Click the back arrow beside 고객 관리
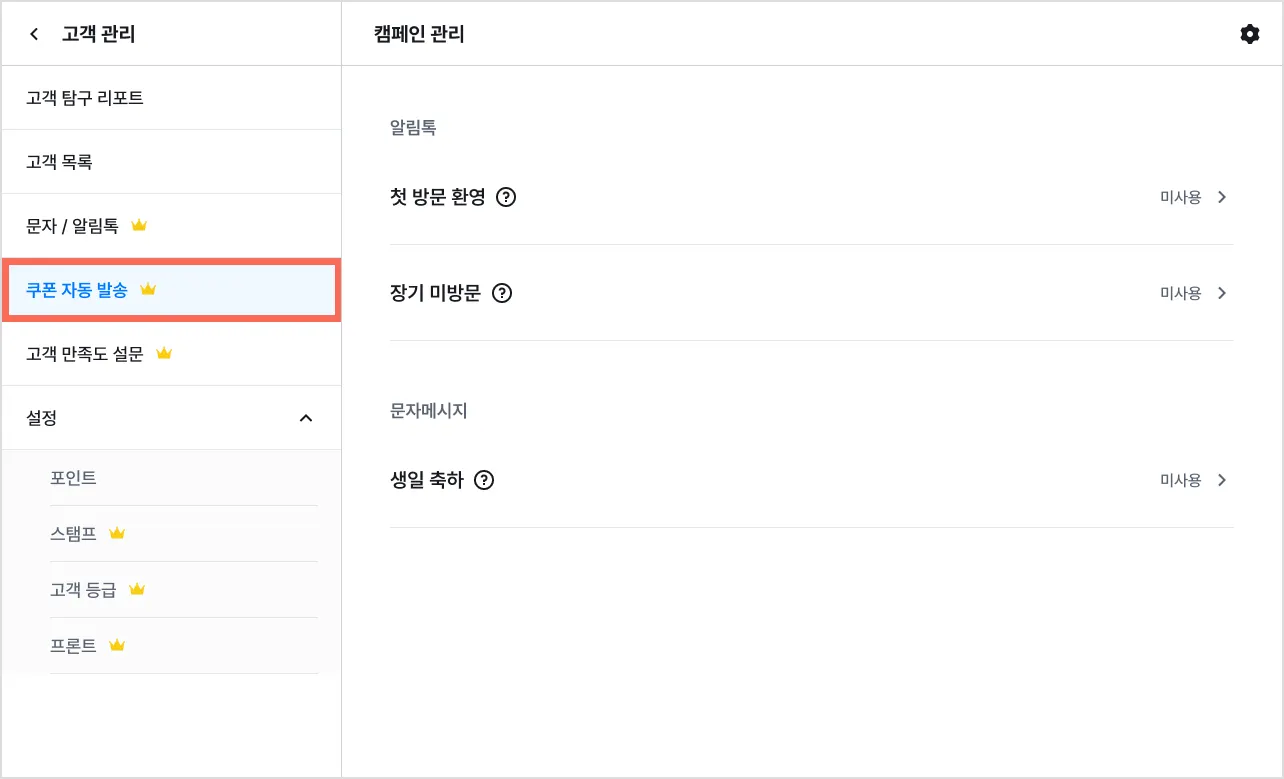 click(x=35, y=35)
